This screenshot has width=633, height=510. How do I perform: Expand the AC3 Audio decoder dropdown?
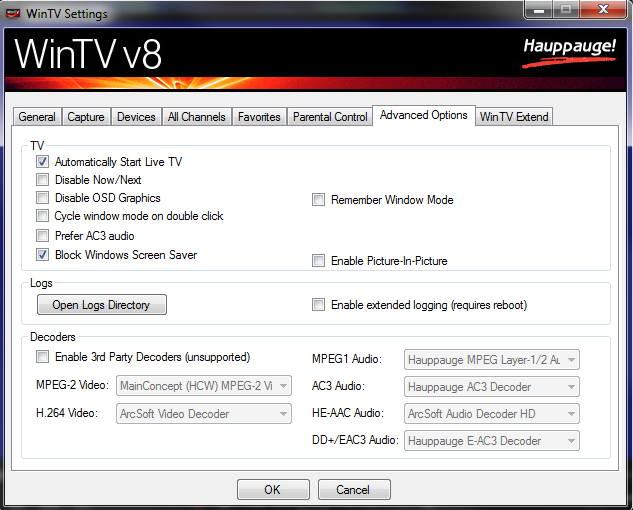[x=492, y=386]
